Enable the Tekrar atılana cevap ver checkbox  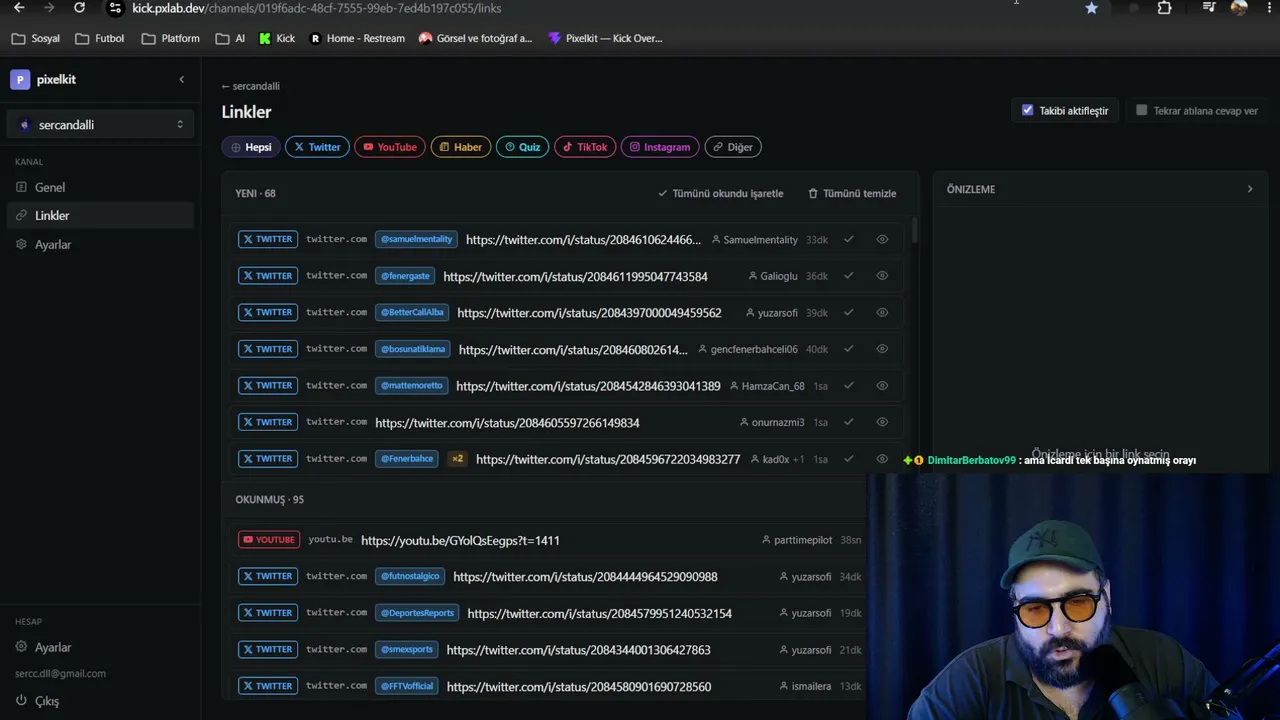click(x=1142, y=110)
